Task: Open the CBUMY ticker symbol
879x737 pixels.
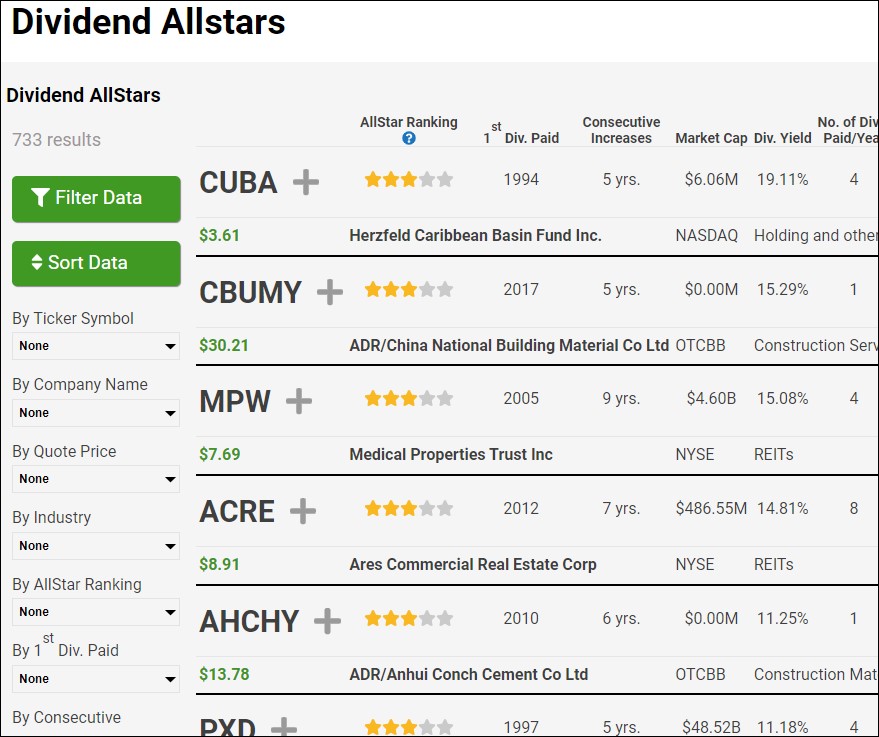Action: pyautogui.click(x=251, y=292)
